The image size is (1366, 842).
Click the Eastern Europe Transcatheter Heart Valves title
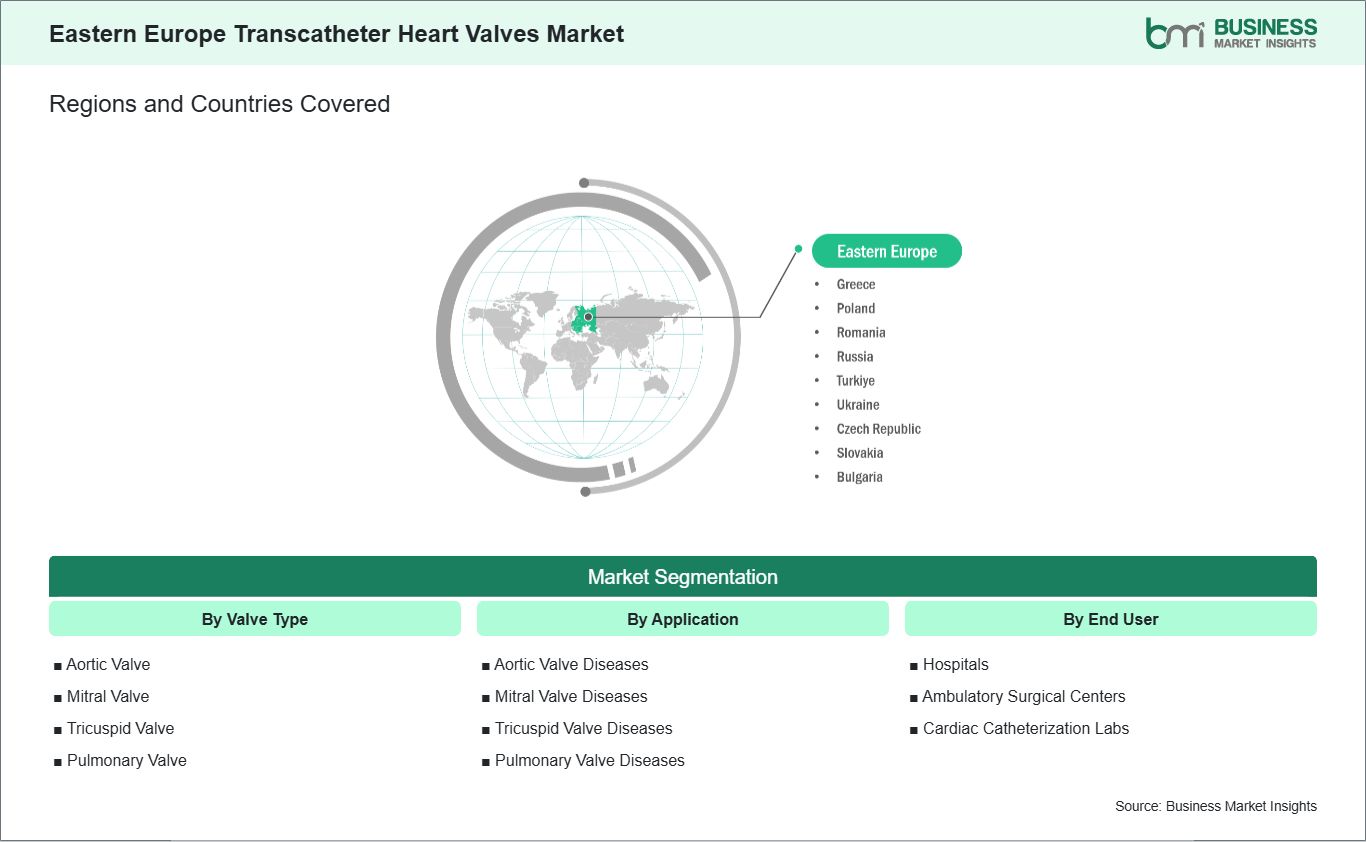337,34
